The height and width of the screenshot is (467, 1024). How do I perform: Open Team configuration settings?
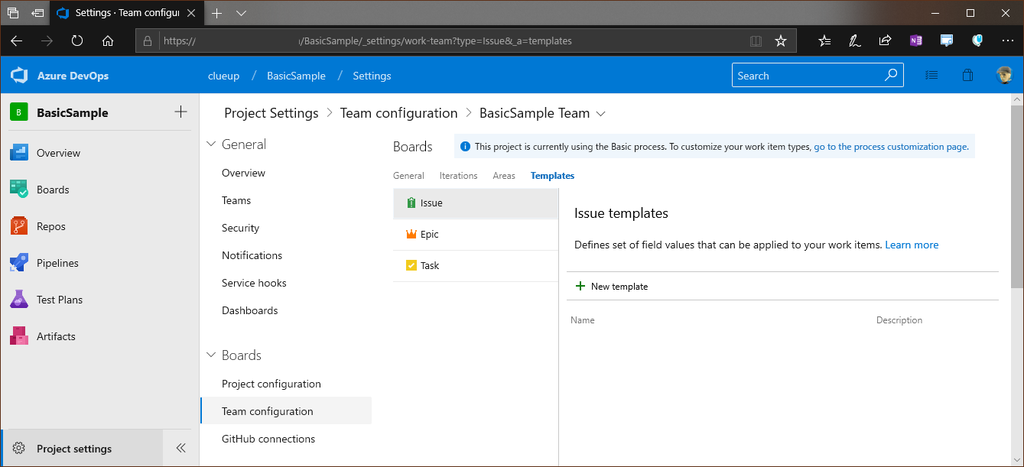[286, 411]
